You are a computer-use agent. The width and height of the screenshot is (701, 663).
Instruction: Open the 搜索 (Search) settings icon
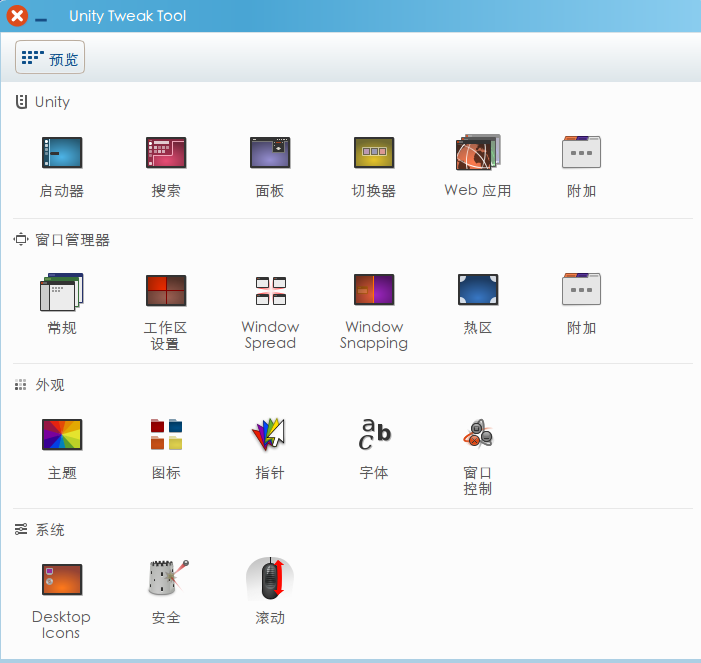coord(166,153)
